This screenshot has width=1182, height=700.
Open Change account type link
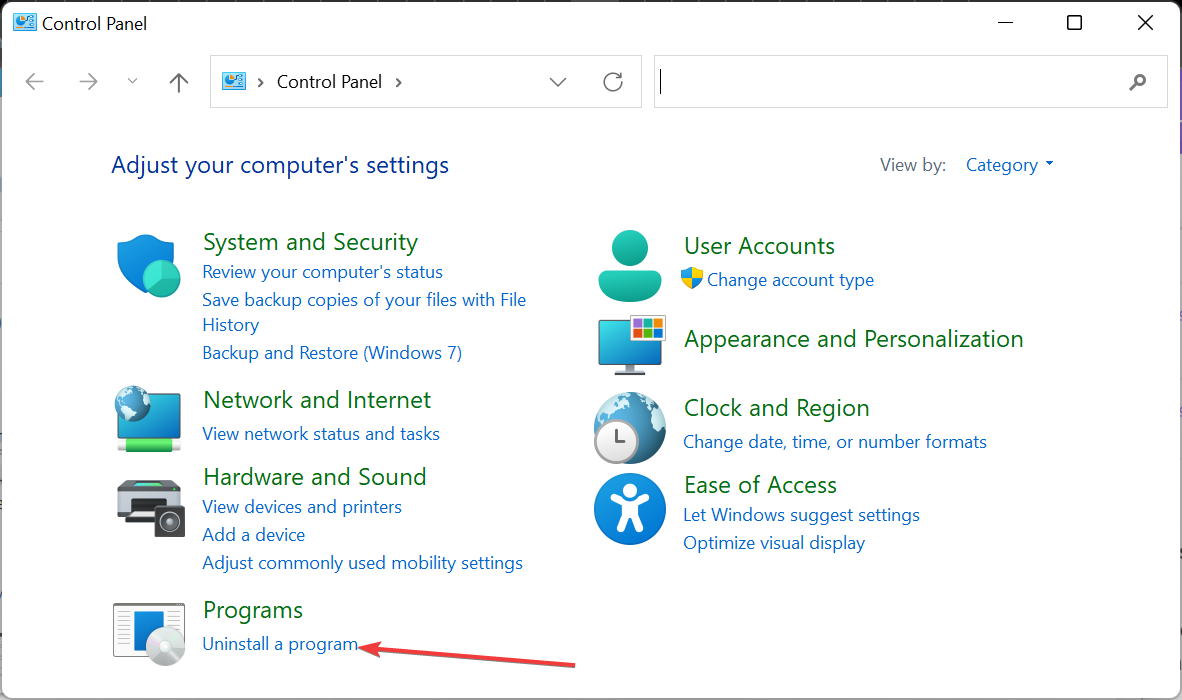pos(790,280)
